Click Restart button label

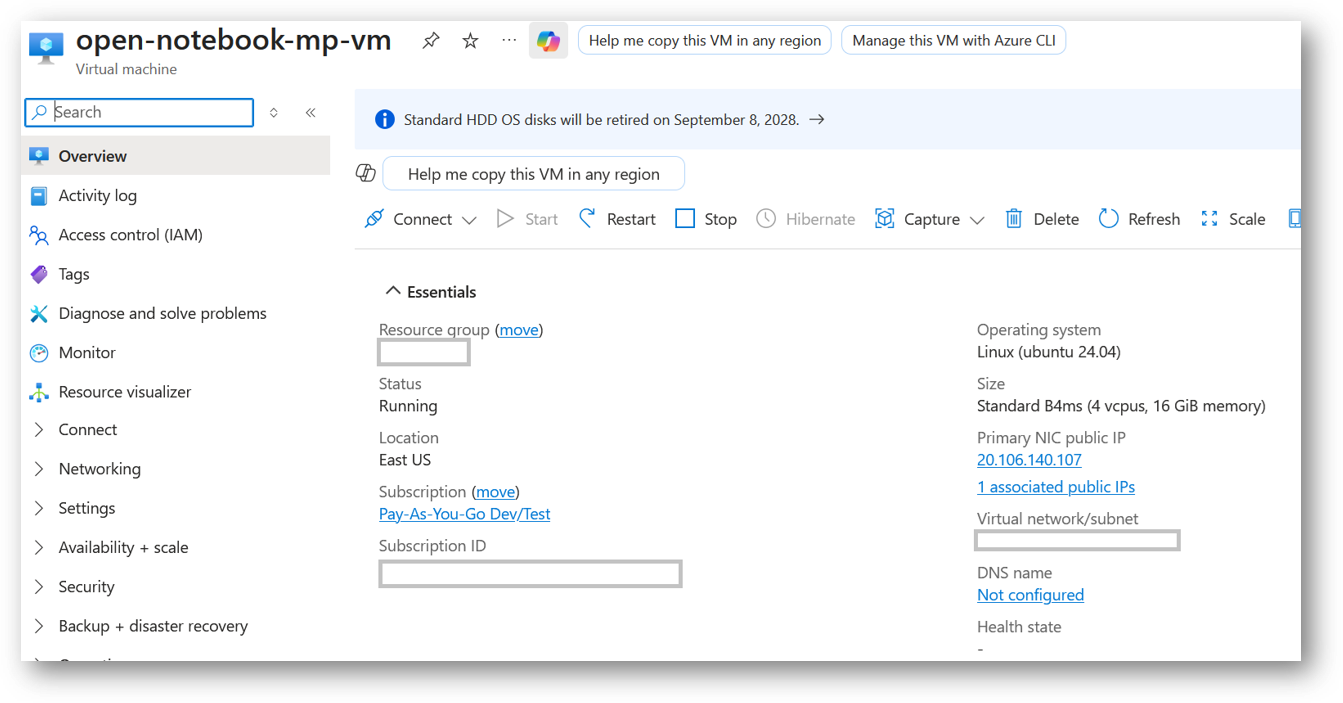pyautogui.click(x=631, y=219)
